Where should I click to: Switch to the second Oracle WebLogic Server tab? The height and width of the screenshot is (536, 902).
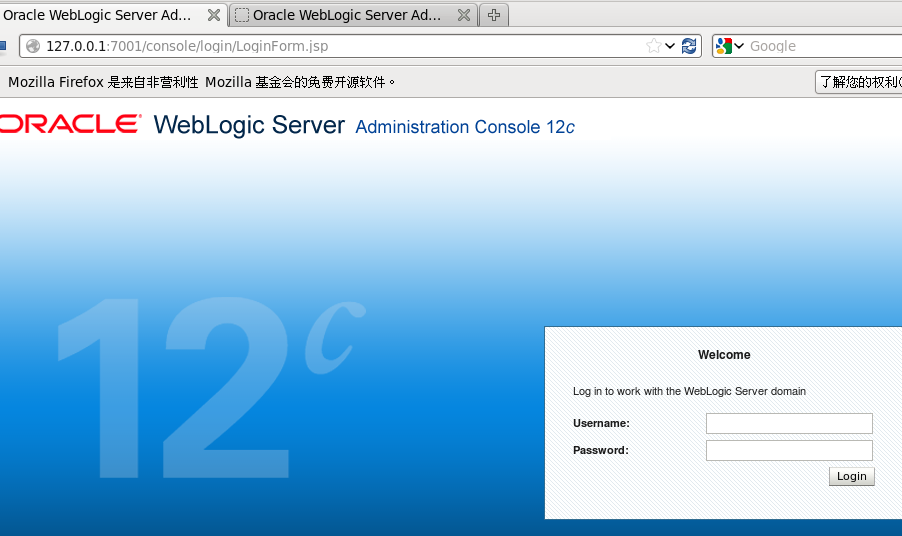(353, 15)
